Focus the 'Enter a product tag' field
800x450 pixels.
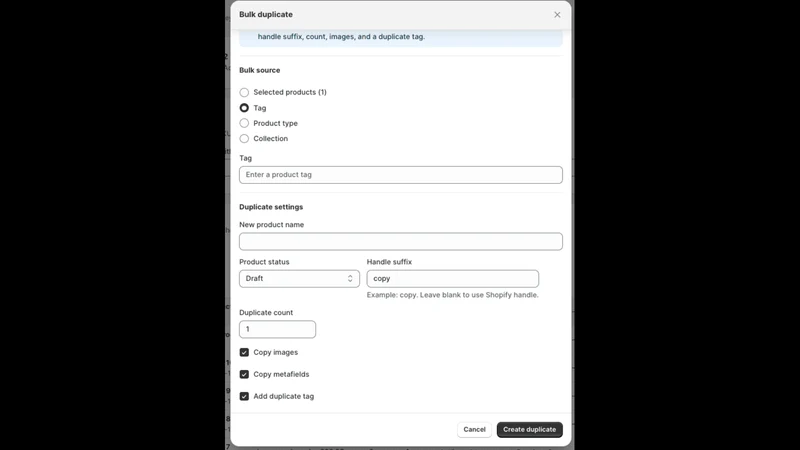click(401, 175)
